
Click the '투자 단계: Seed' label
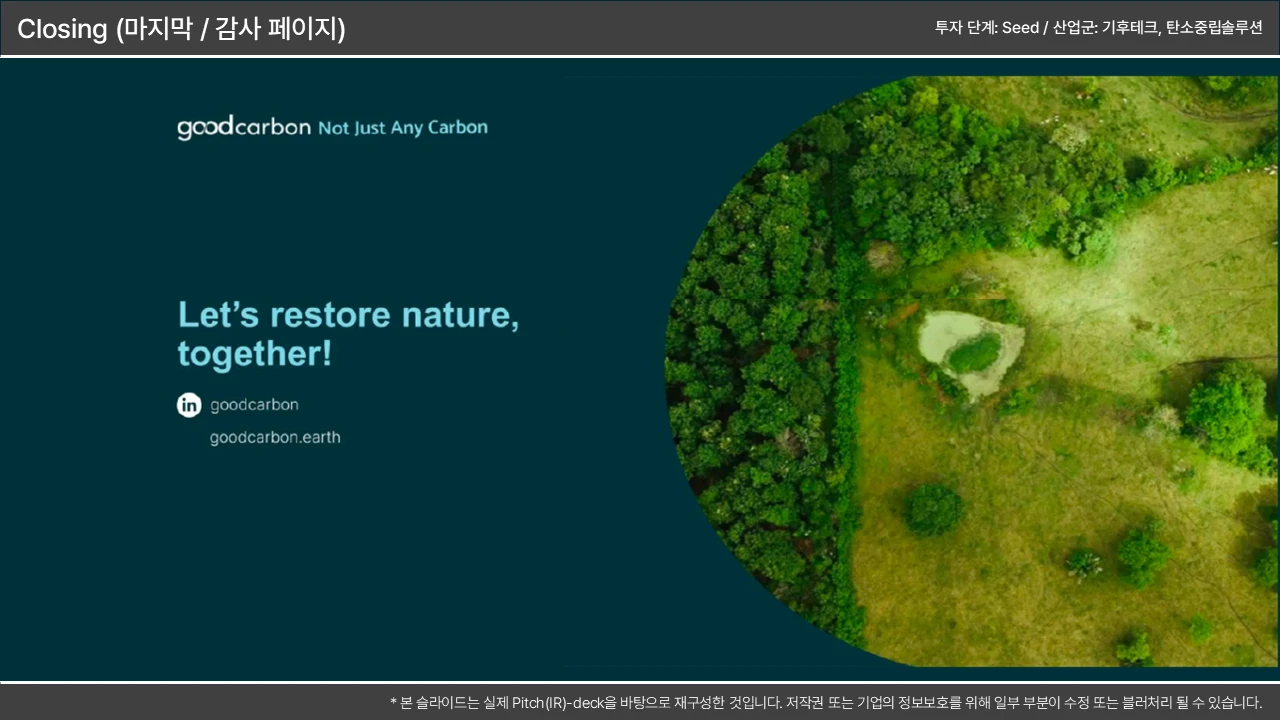point(986,28)
